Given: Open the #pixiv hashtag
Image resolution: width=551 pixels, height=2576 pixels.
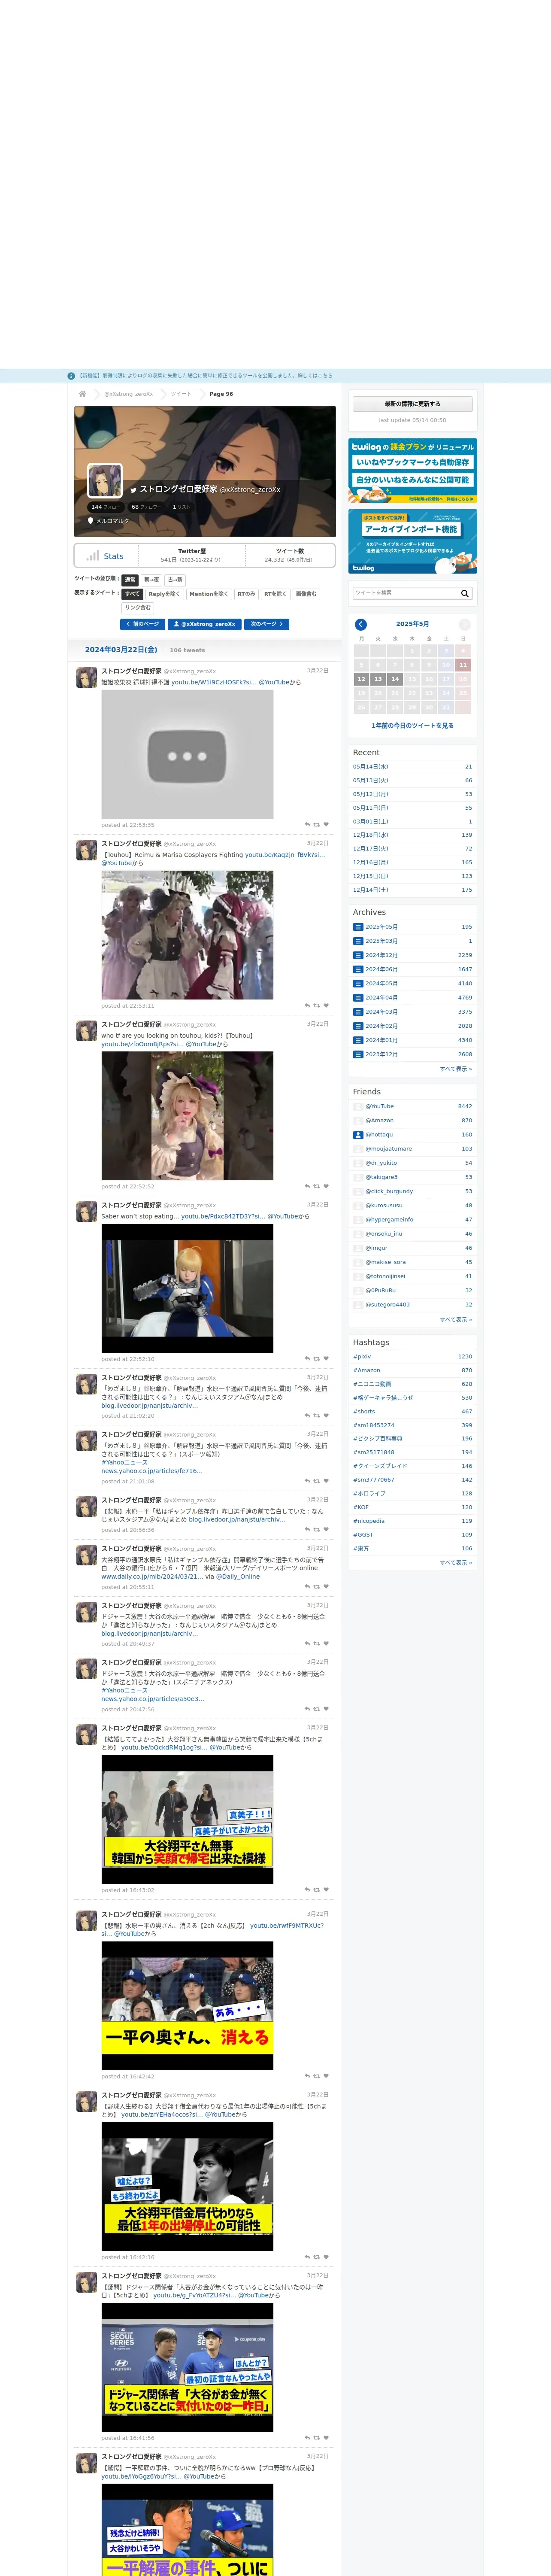Looking at the screenshot, I should tap(362, 1357).
